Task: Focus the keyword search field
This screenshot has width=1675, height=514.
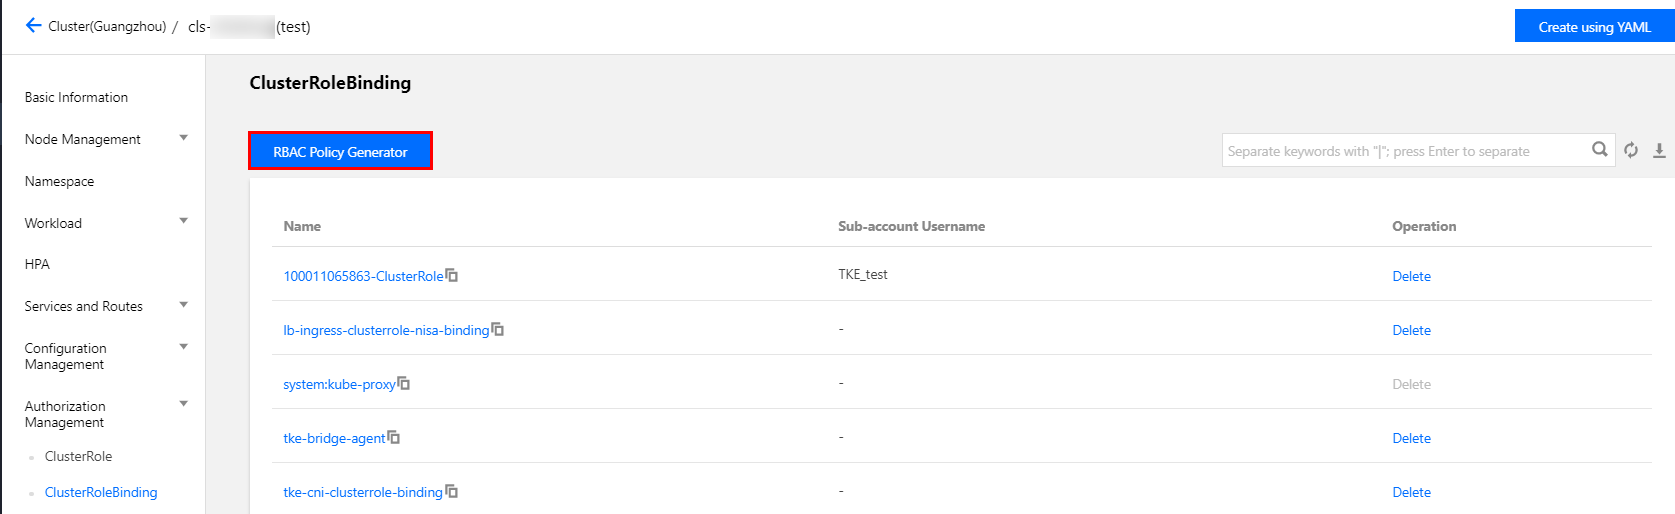Action: pyautogui.click(x=1400, y=151)
